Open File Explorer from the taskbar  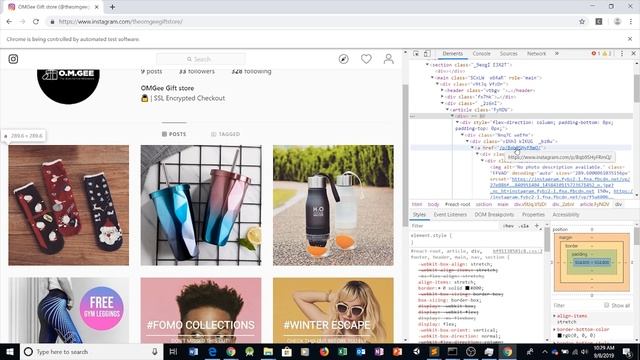268,351
